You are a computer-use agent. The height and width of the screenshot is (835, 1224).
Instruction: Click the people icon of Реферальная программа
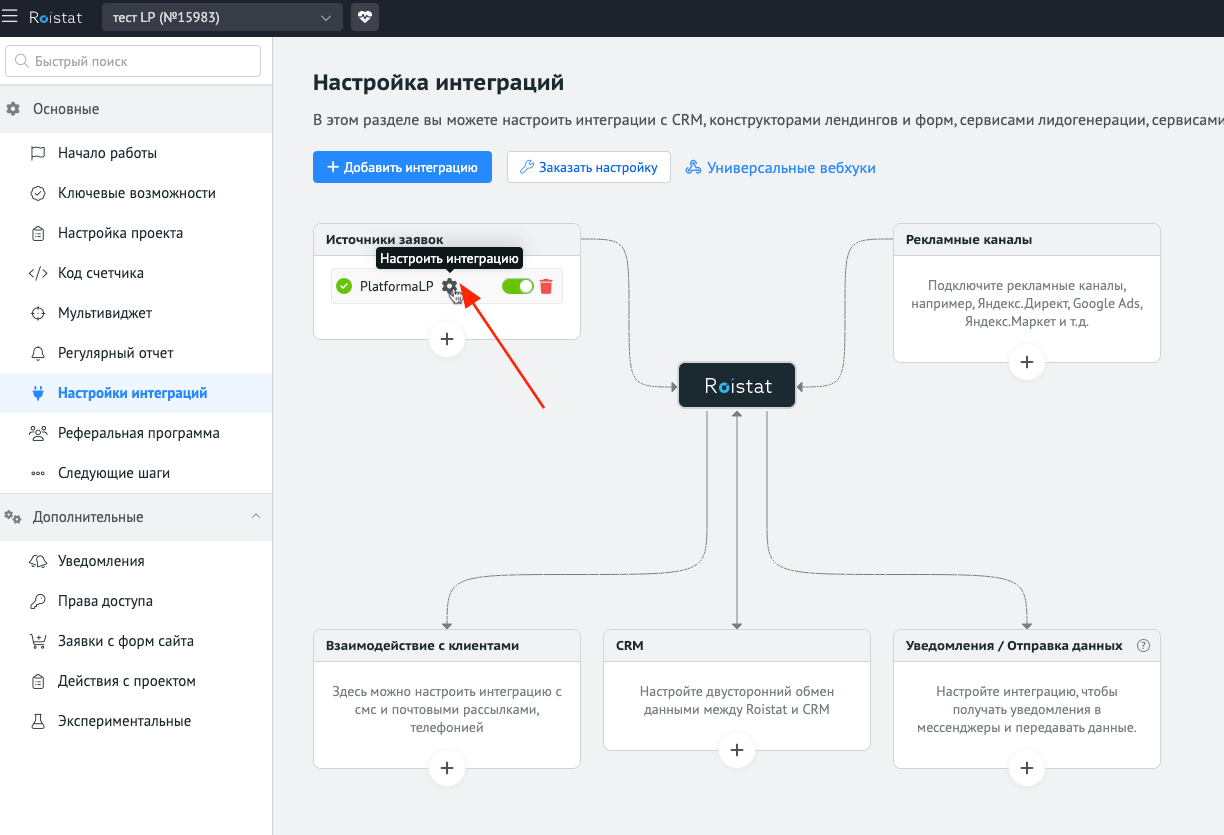coord(38,433)
